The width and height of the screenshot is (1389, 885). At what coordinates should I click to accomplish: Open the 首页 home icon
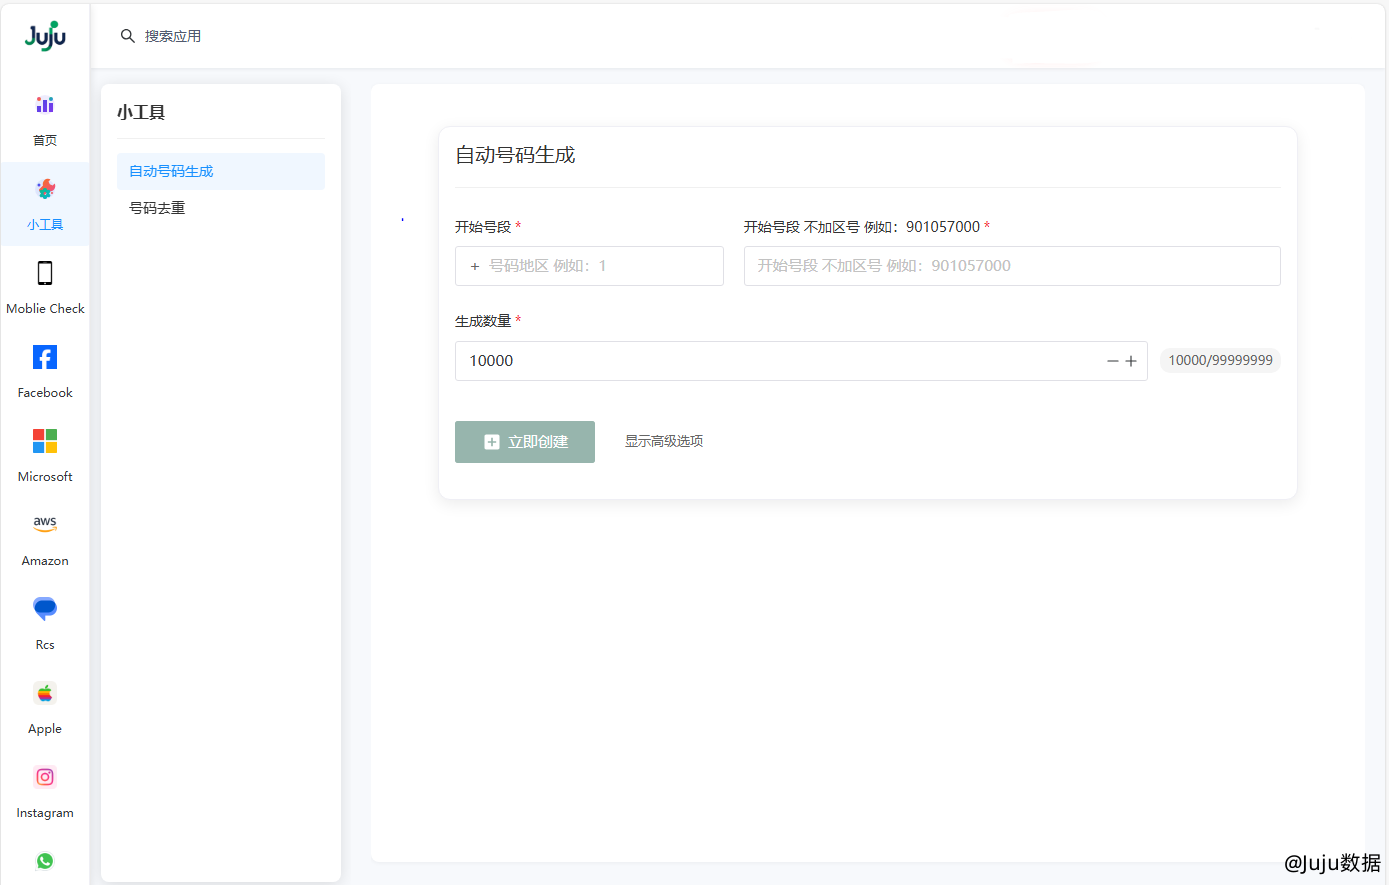45,105
